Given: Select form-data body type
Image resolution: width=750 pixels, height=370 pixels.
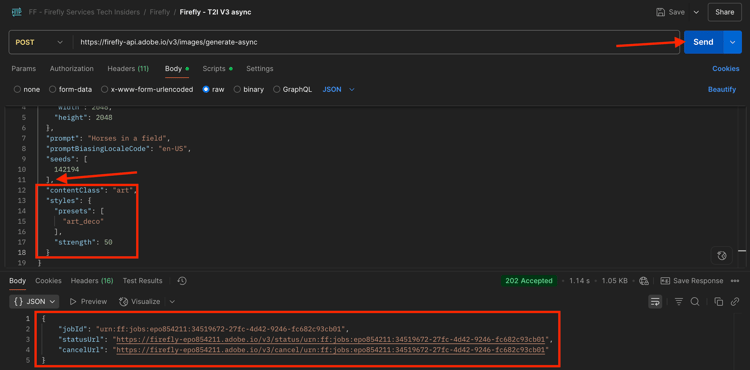Looking at the screenshot, I should tap(71, 89).
